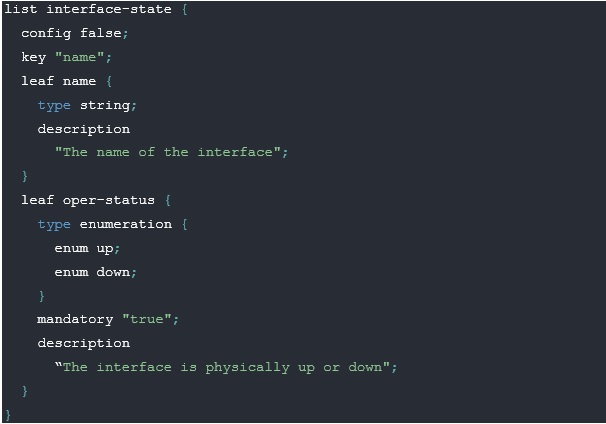606x424 pixels.
Task: Click the opening brace after "enumeration"
Action: tap(185, 224)
